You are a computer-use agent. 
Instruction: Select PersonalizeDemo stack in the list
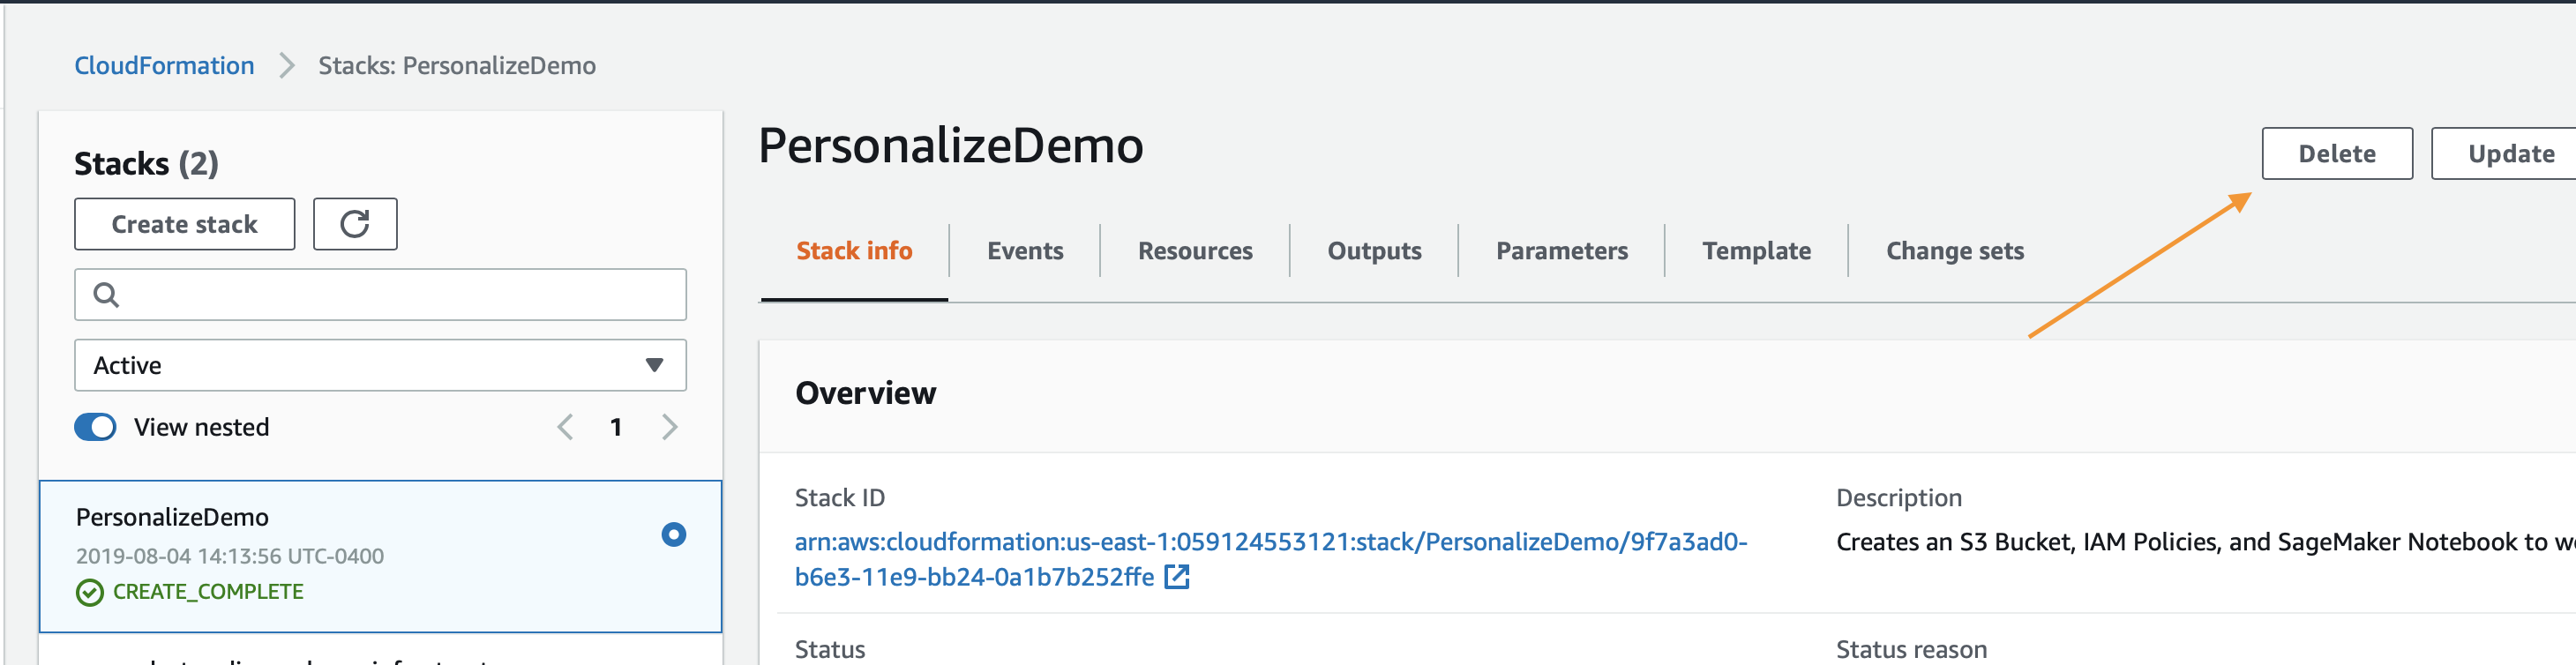(380, 556)
